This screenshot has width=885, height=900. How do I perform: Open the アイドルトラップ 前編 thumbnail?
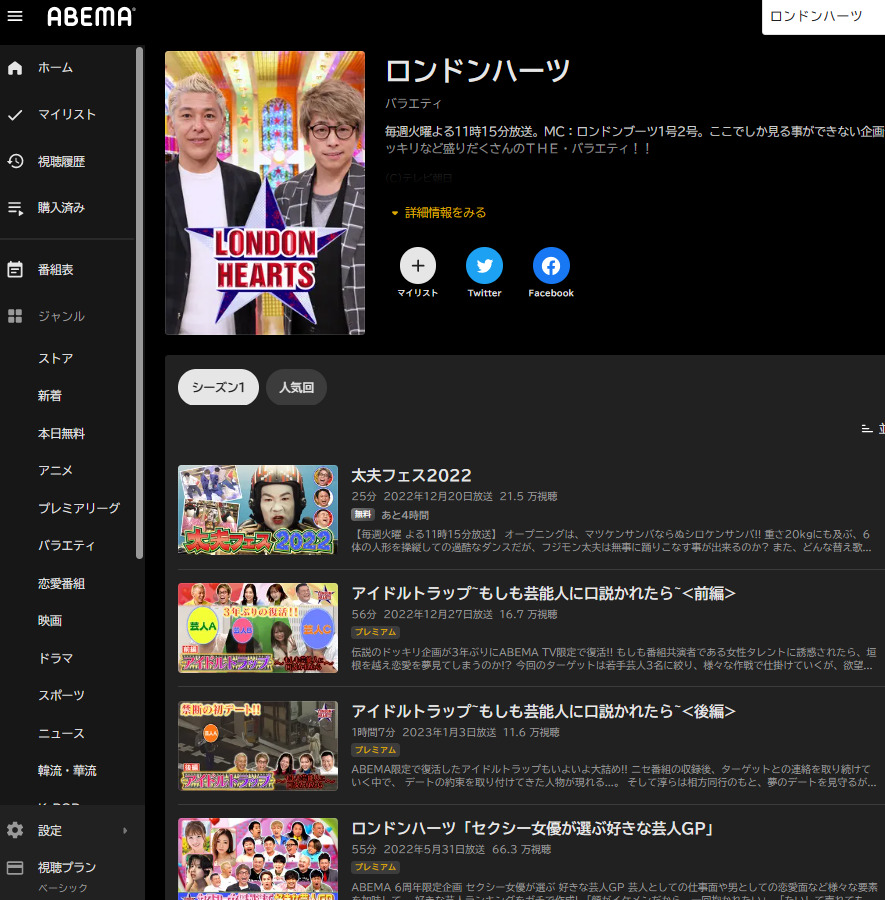pyautogui.click(x=258, y=628)
